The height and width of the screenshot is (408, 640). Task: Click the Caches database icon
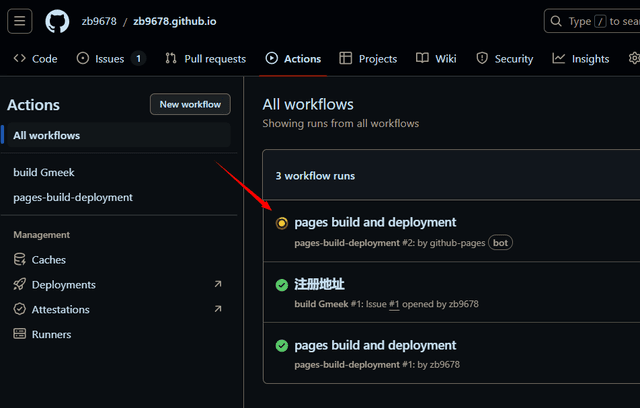[20, 260]
